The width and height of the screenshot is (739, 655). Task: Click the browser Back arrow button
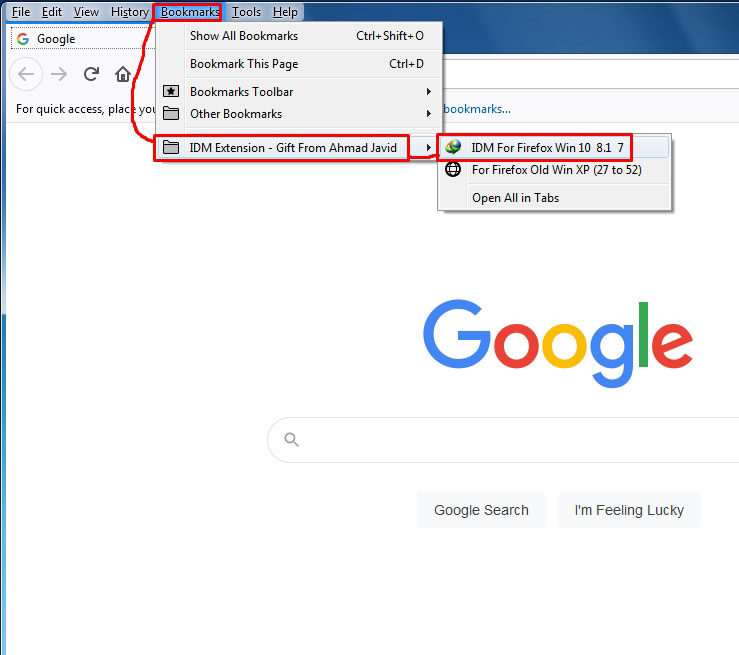point(26,74)
